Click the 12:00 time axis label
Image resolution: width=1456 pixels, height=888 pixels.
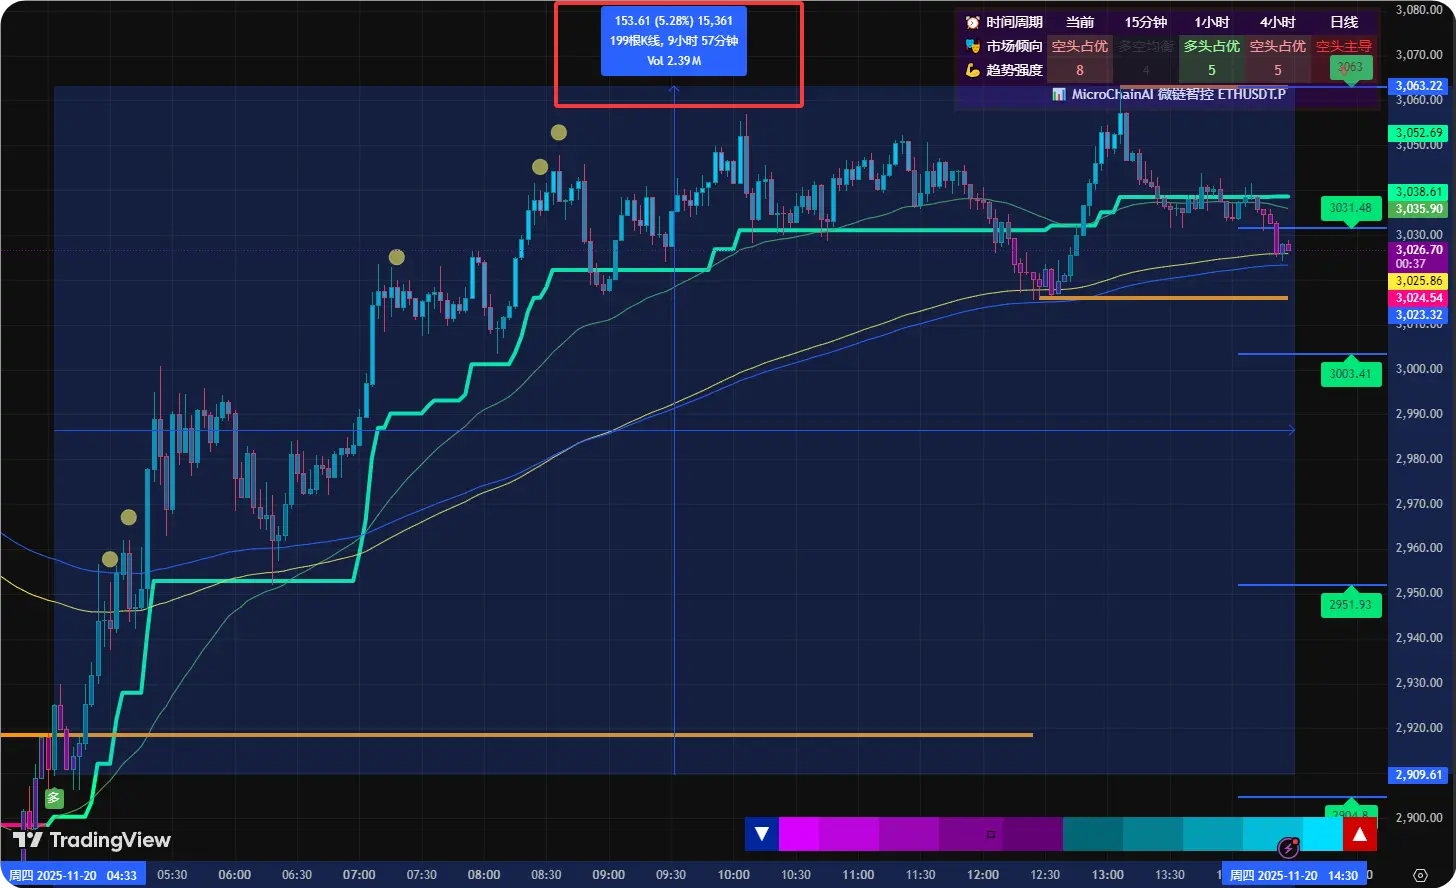click(x=983, y=875)
